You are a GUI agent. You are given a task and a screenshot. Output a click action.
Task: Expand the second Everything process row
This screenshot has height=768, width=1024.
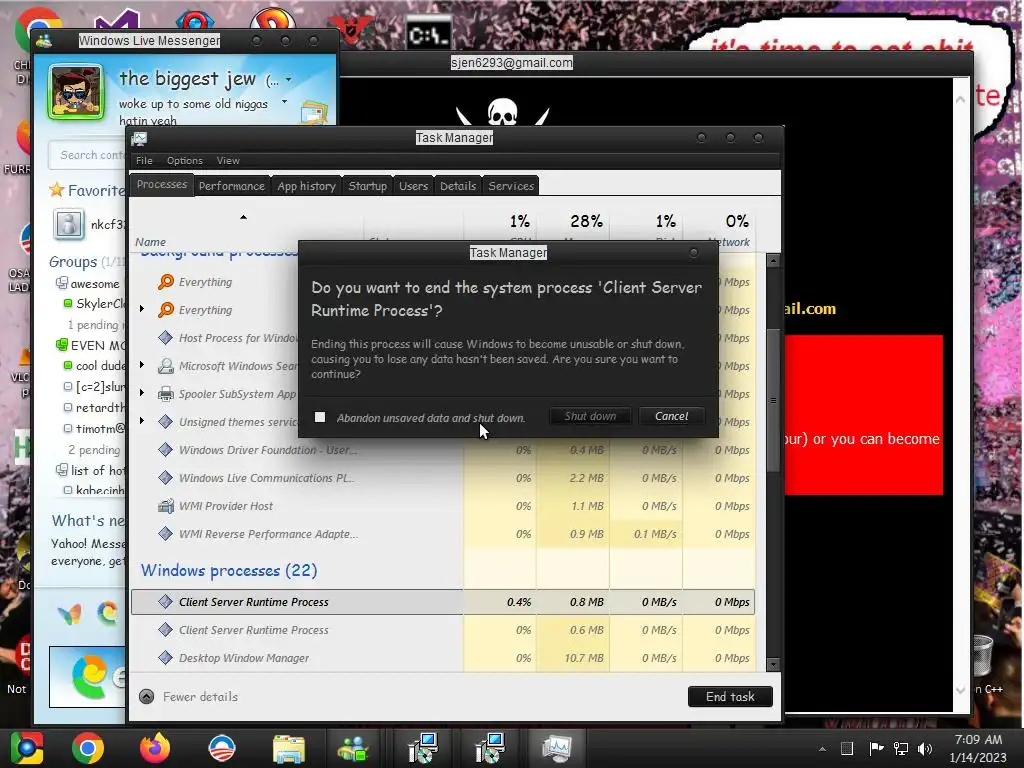(142, 308)
